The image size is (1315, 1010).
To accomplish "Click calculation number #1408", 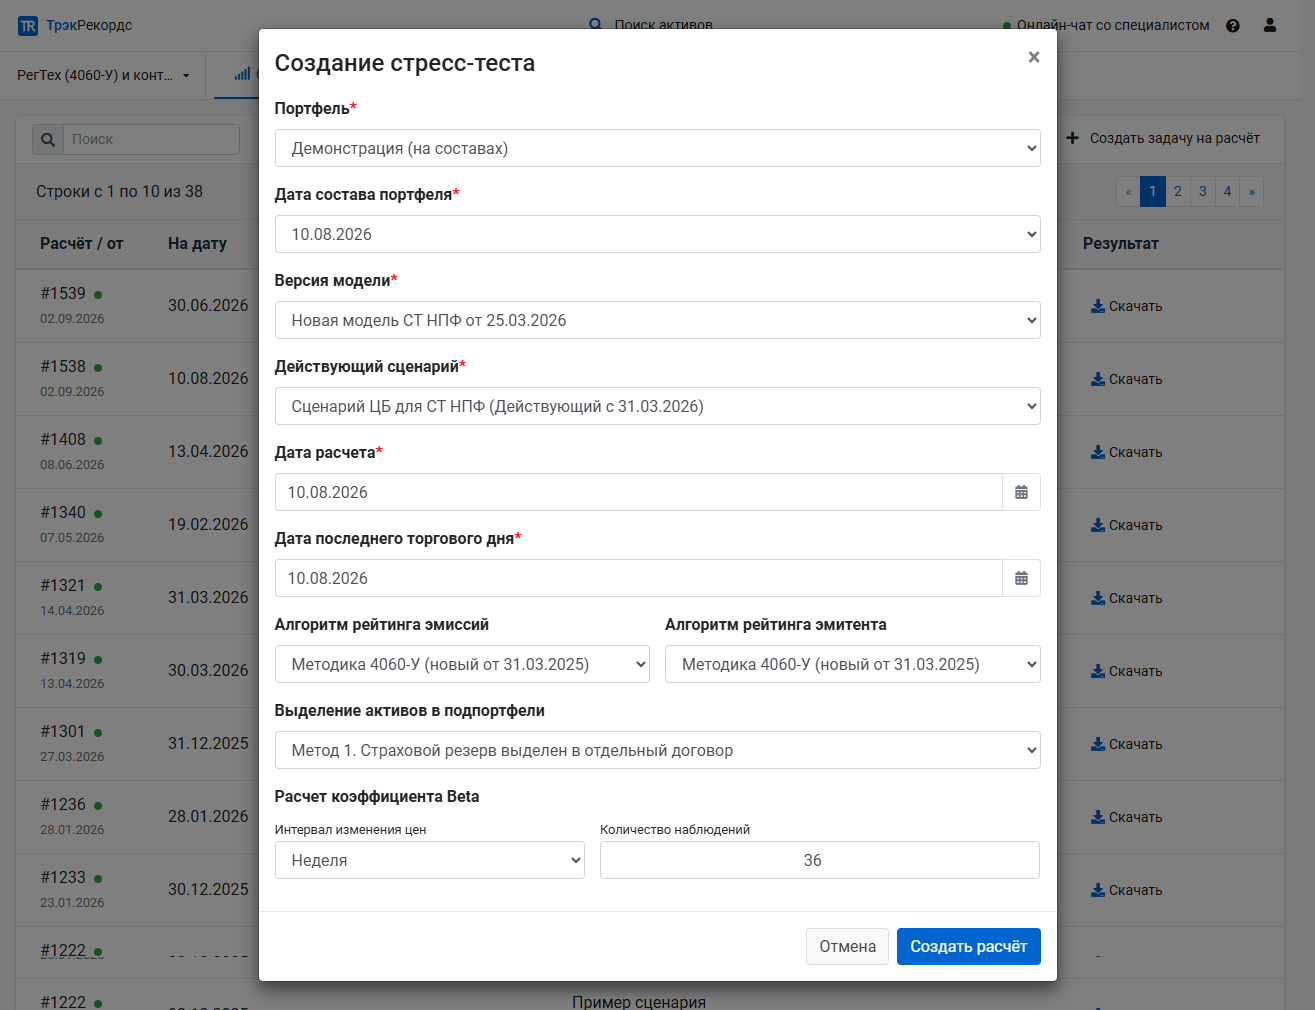I will [x=63, y=439].
